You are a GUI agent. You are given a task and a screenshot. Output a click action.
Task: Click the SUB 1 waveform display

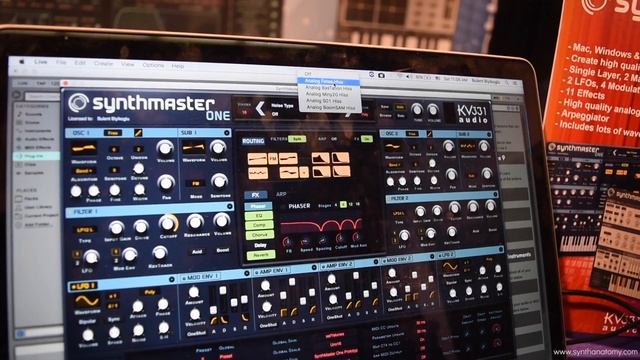pos(193,147)
